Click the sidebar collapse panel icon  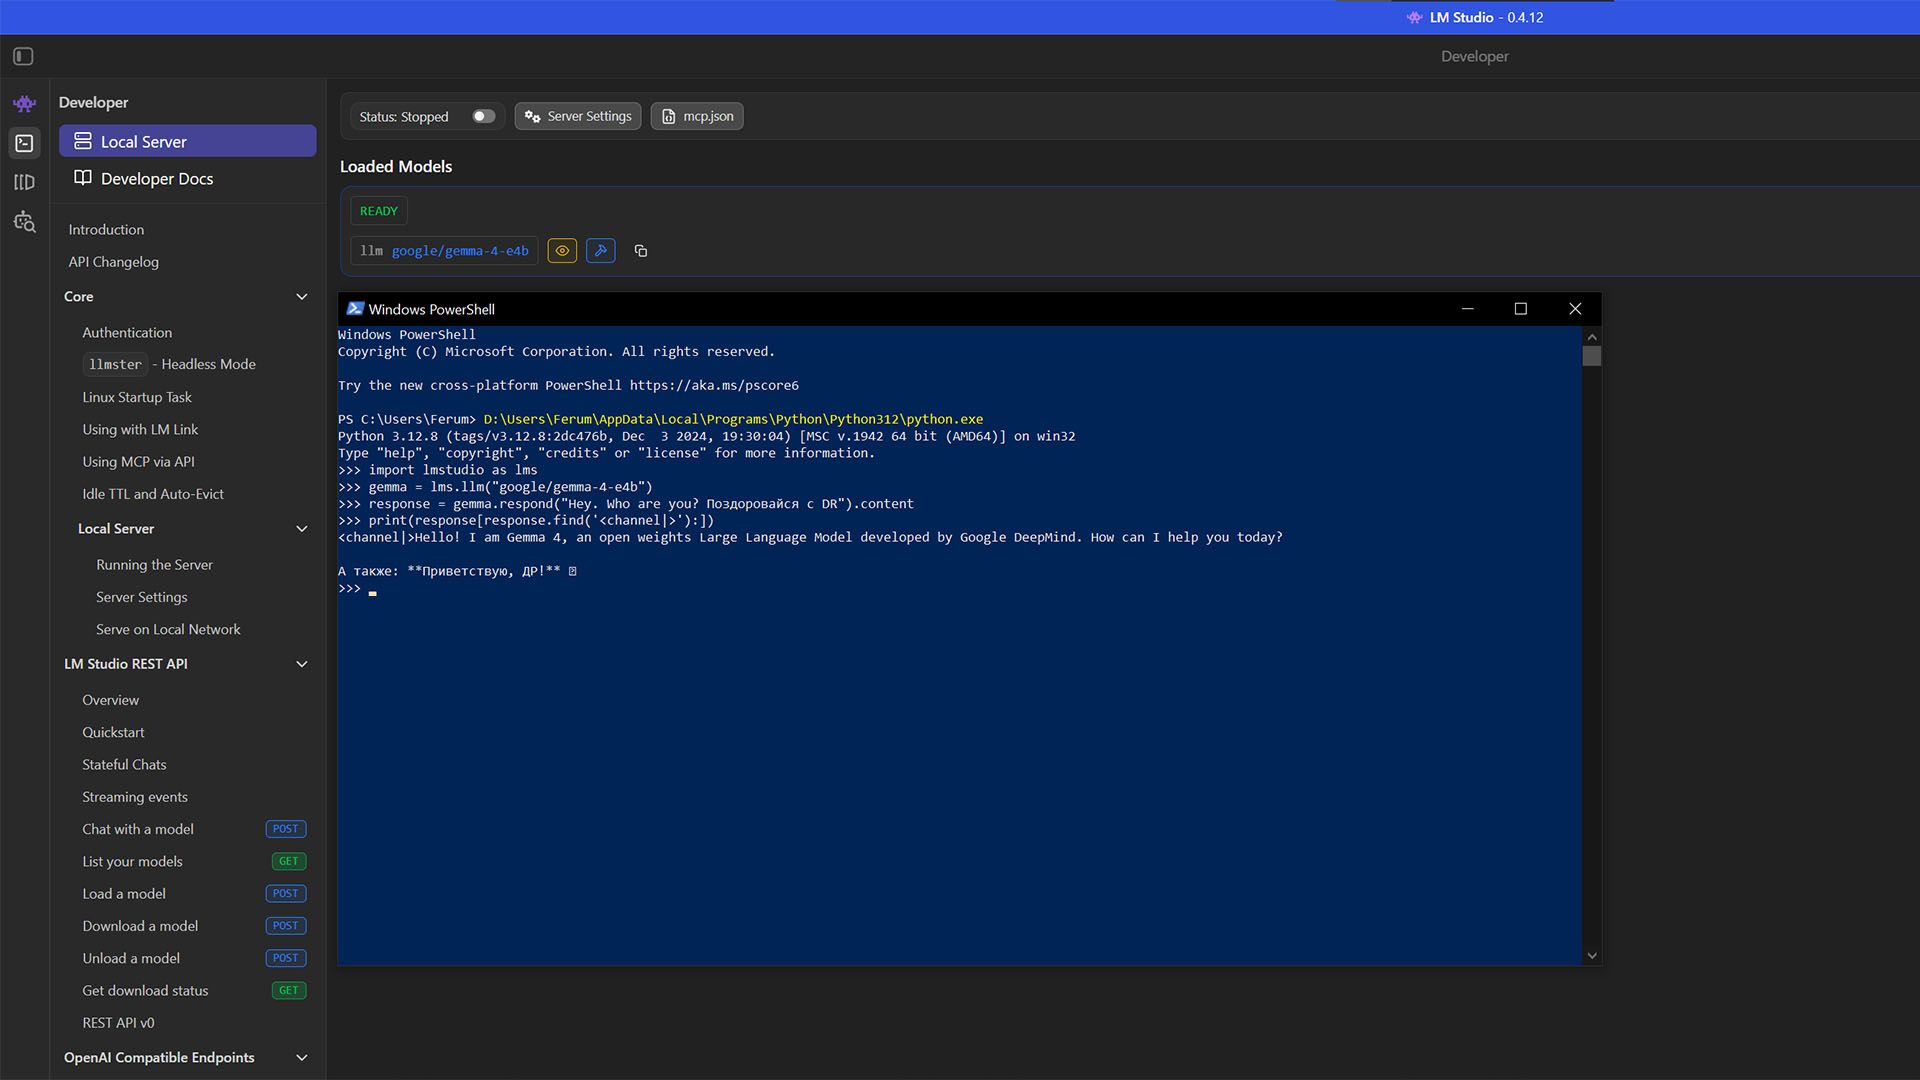21,56
